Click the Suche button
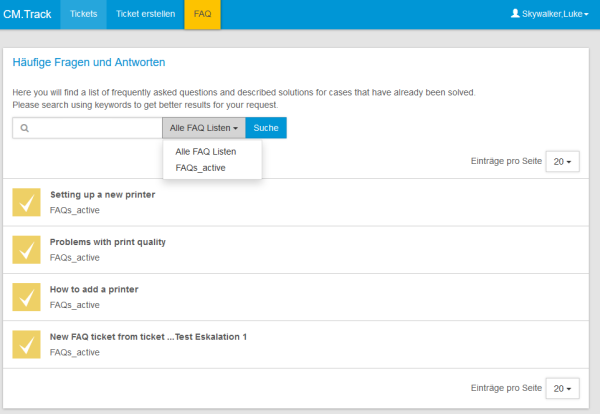The height and width of the screenshot is (414, 600). [266, 128]
